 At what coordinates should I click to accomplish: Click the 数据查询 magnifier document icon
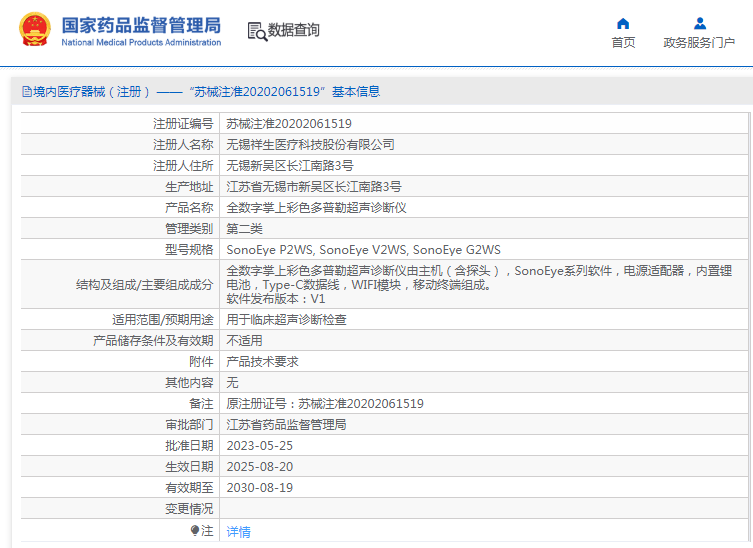pyautogui.click(x=256, y=31)
